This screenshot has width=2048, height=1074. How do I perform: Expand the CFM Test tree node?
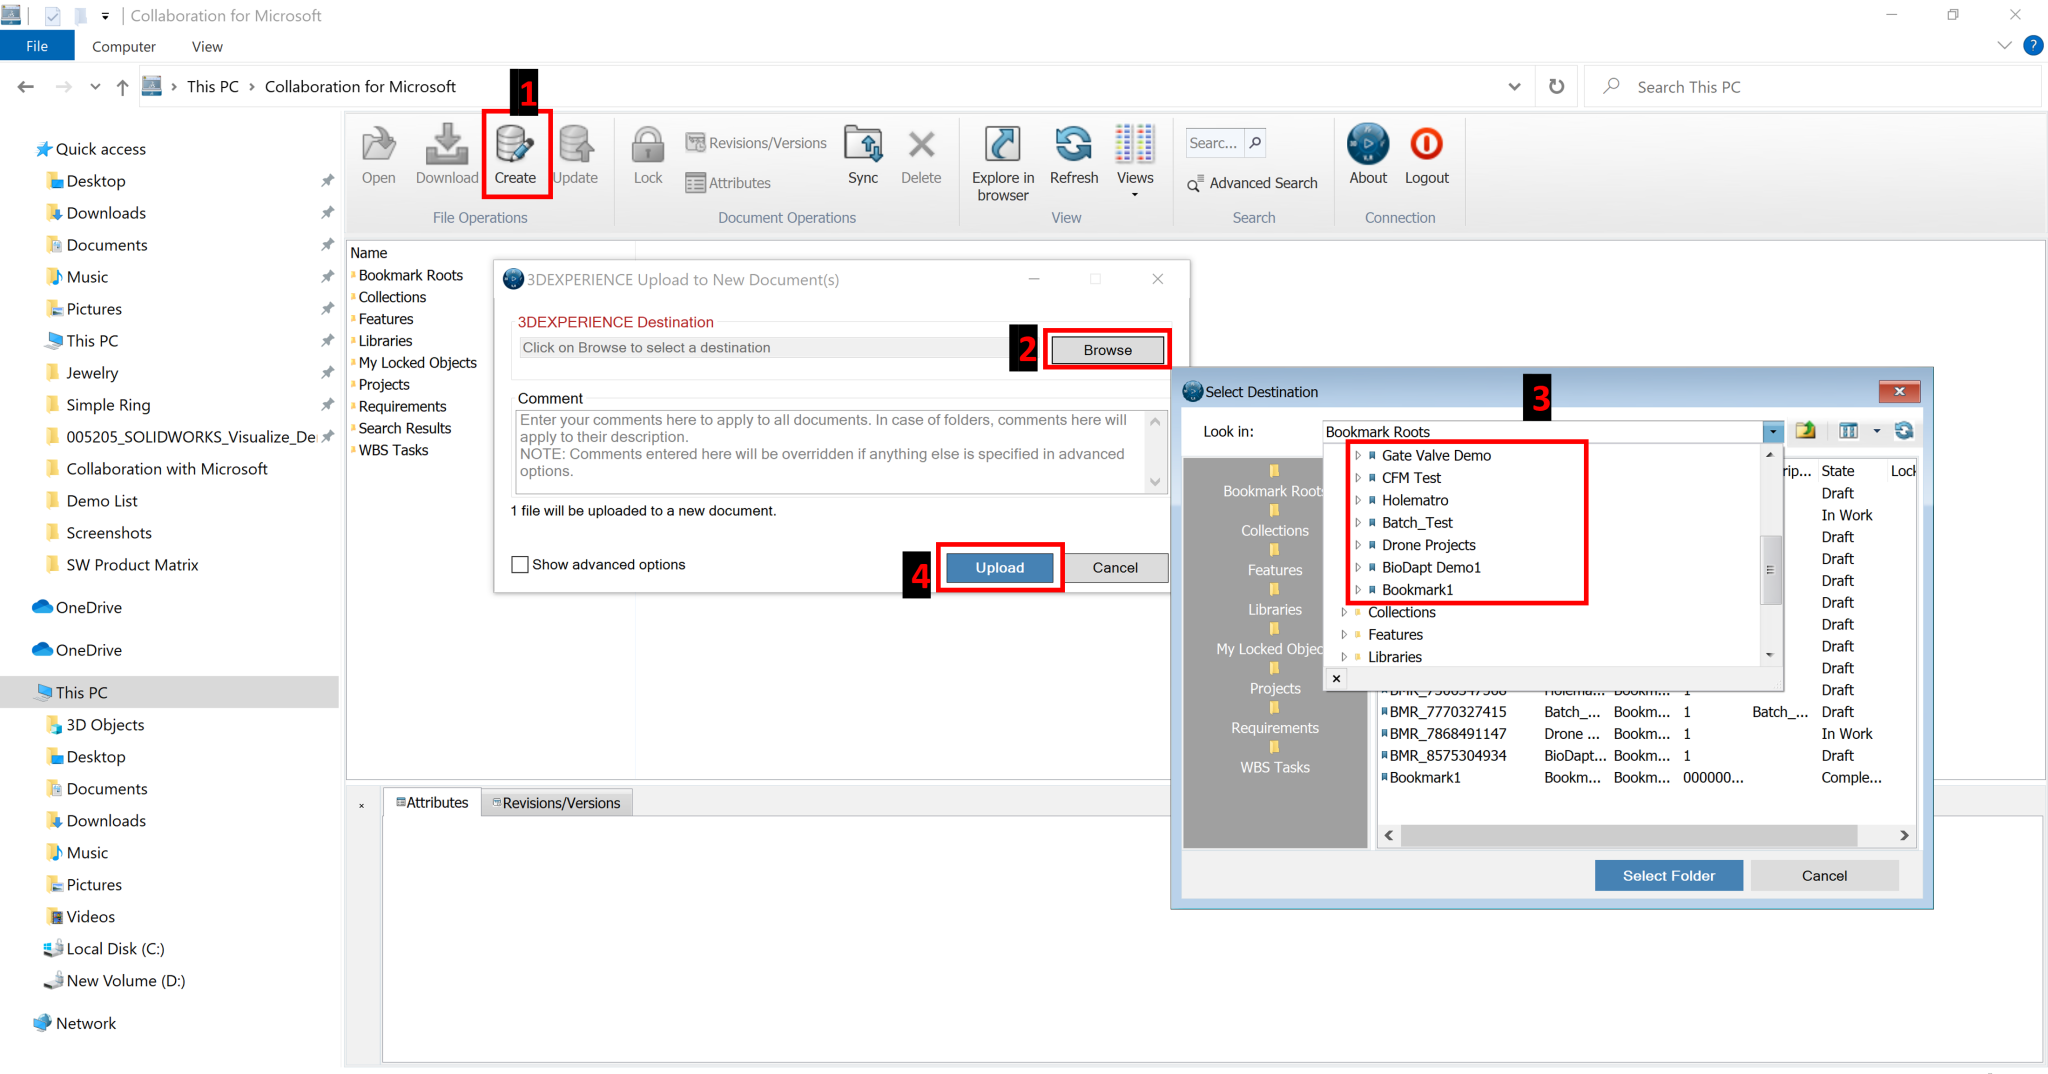(x=1358, y=478)
